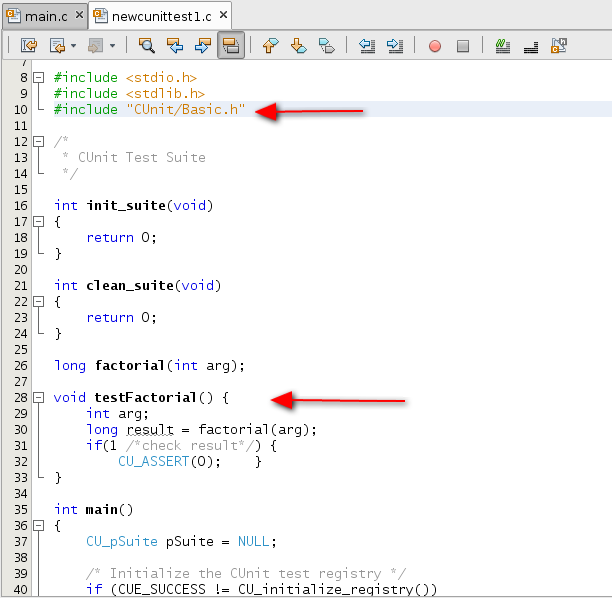Go to next bookmark
Screen dimensions: 612x598
tap(298, 45)
